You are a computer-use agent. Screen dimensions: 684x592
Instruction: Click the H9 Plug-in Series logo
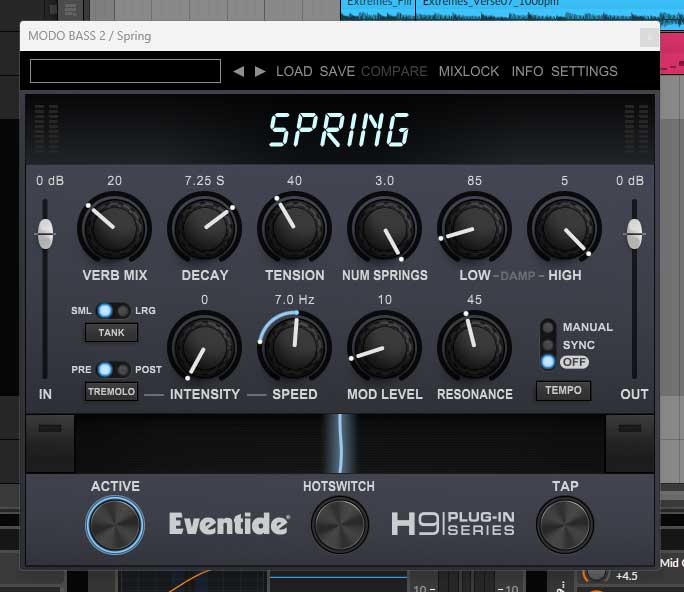click(453, 524)
